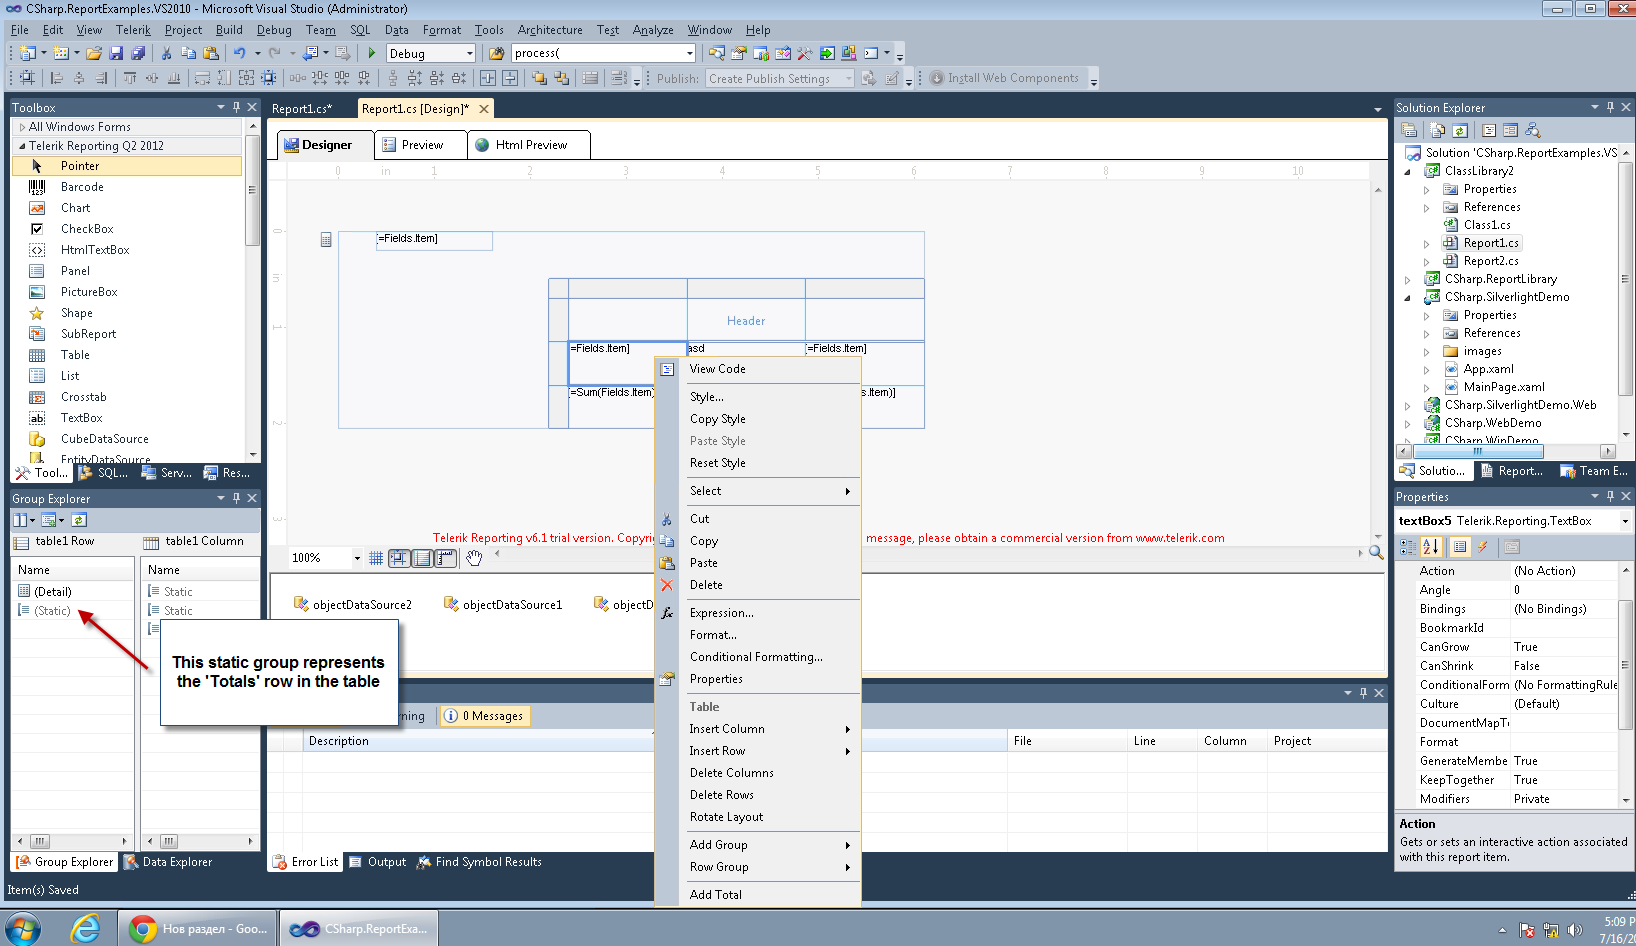1636x946 pixels.
Task: Expand the CSharp.ReportLibrary project node
Action: pyautogui.click(x=1408, y=280)
